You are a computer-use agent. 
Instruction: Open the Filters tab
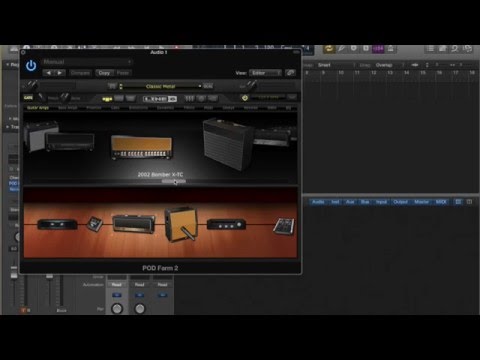pos(189,108)
